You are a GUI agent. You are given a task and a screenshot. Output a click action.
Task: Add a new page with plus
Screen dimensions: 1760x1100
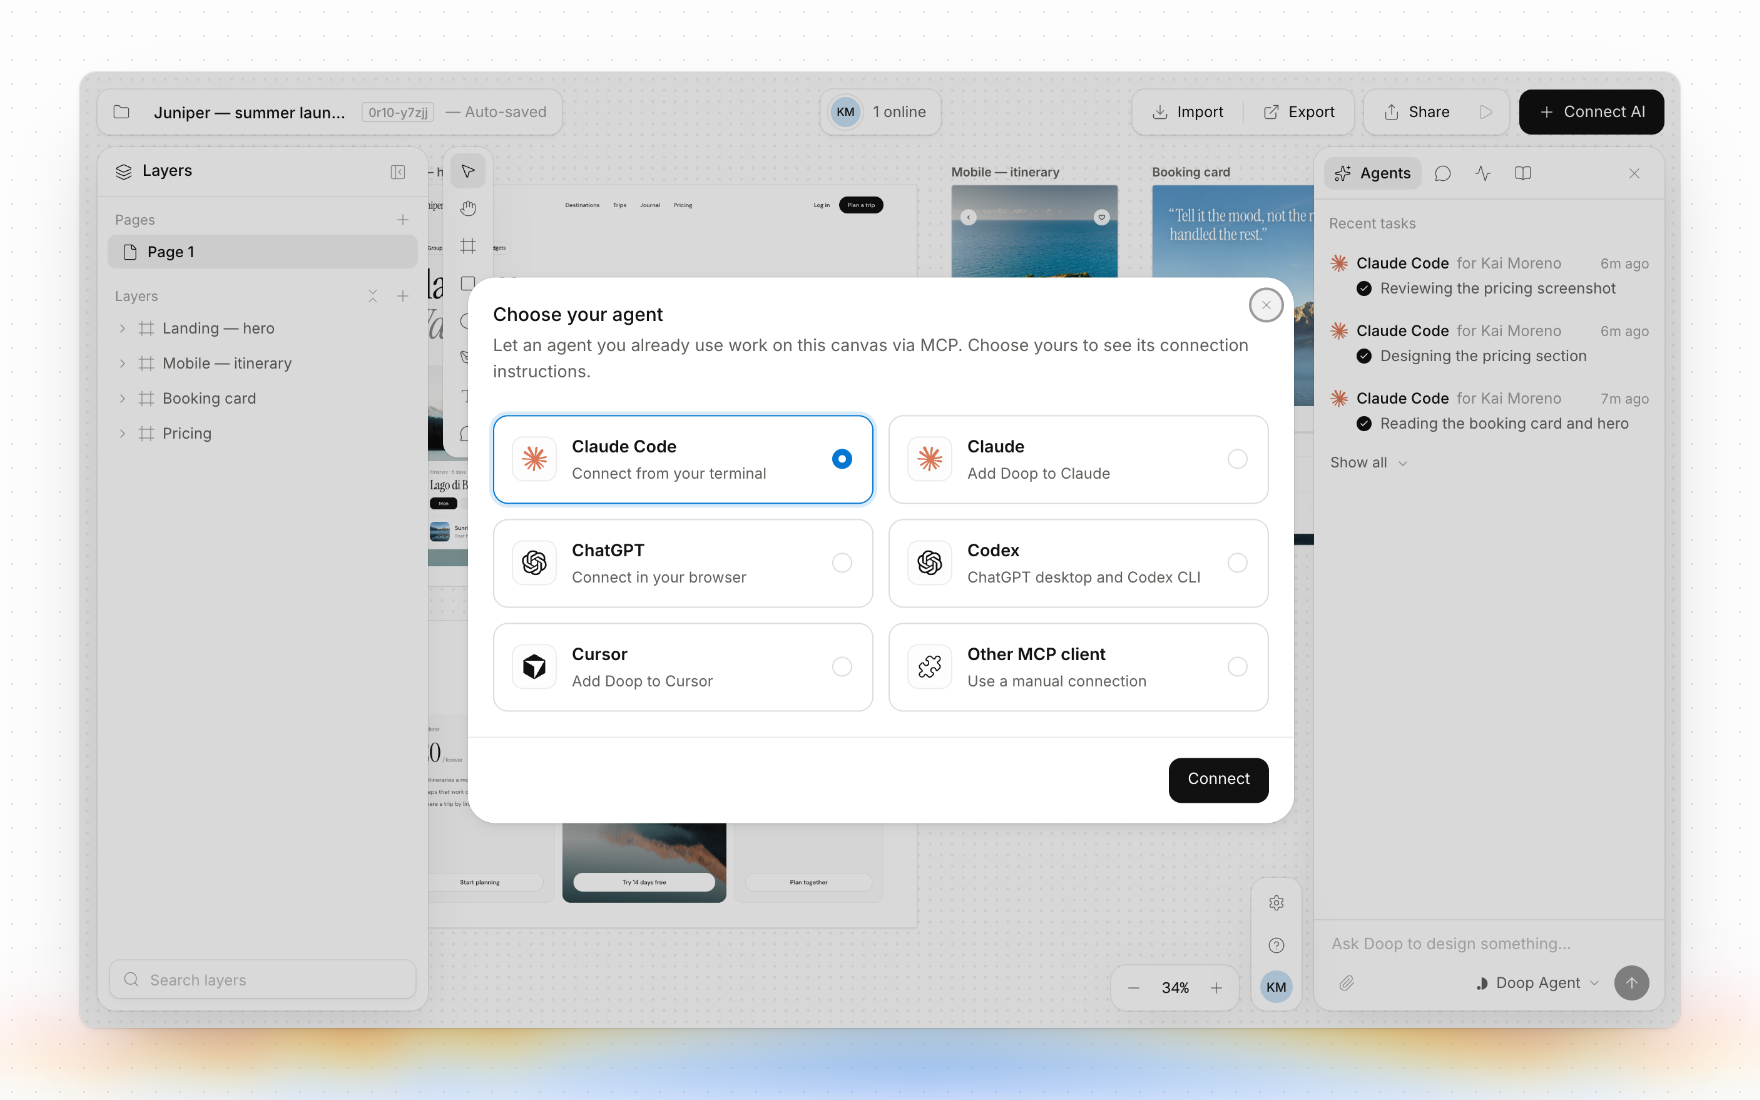click(403, 219)
